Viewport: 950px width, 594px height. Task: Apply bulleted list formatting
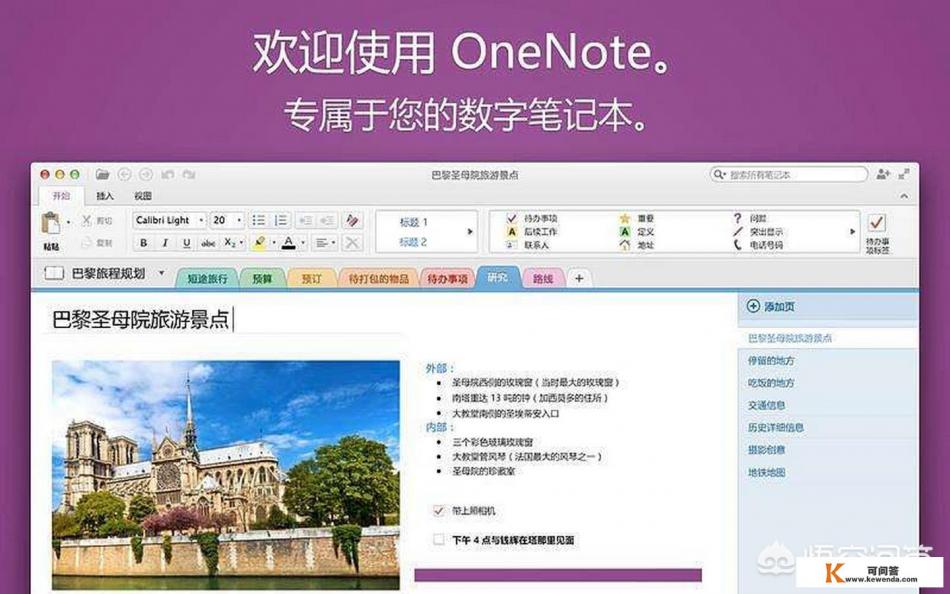pyautogui.click(x=259, y=220)
